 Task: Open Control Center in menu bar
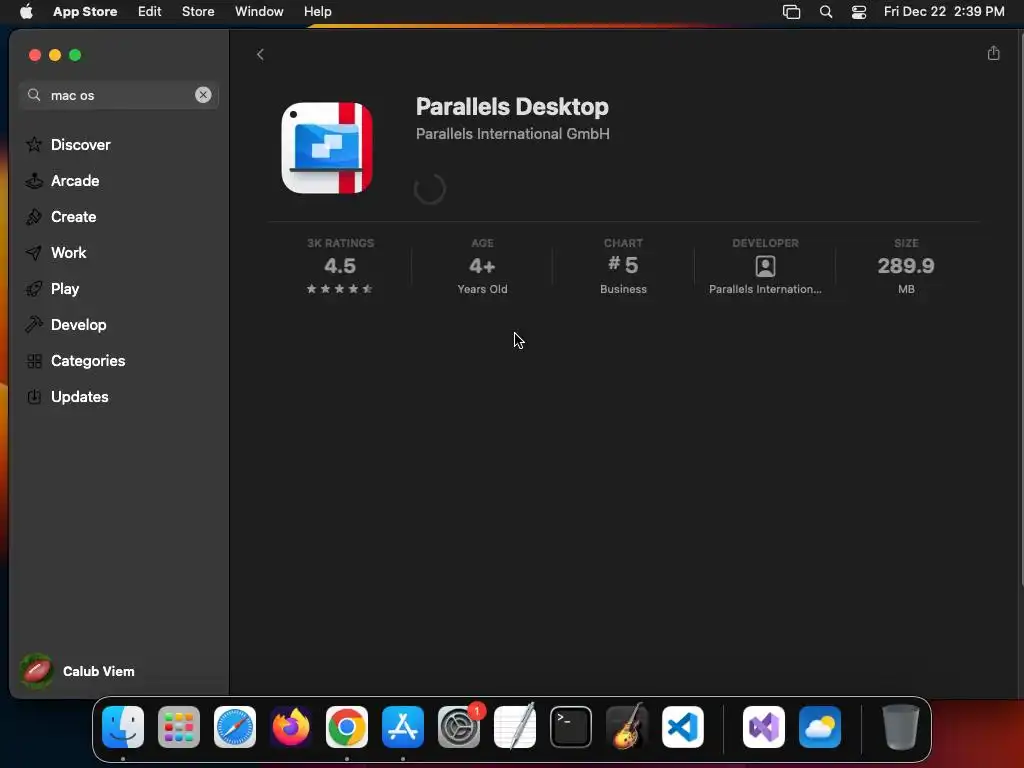[859, 12]
